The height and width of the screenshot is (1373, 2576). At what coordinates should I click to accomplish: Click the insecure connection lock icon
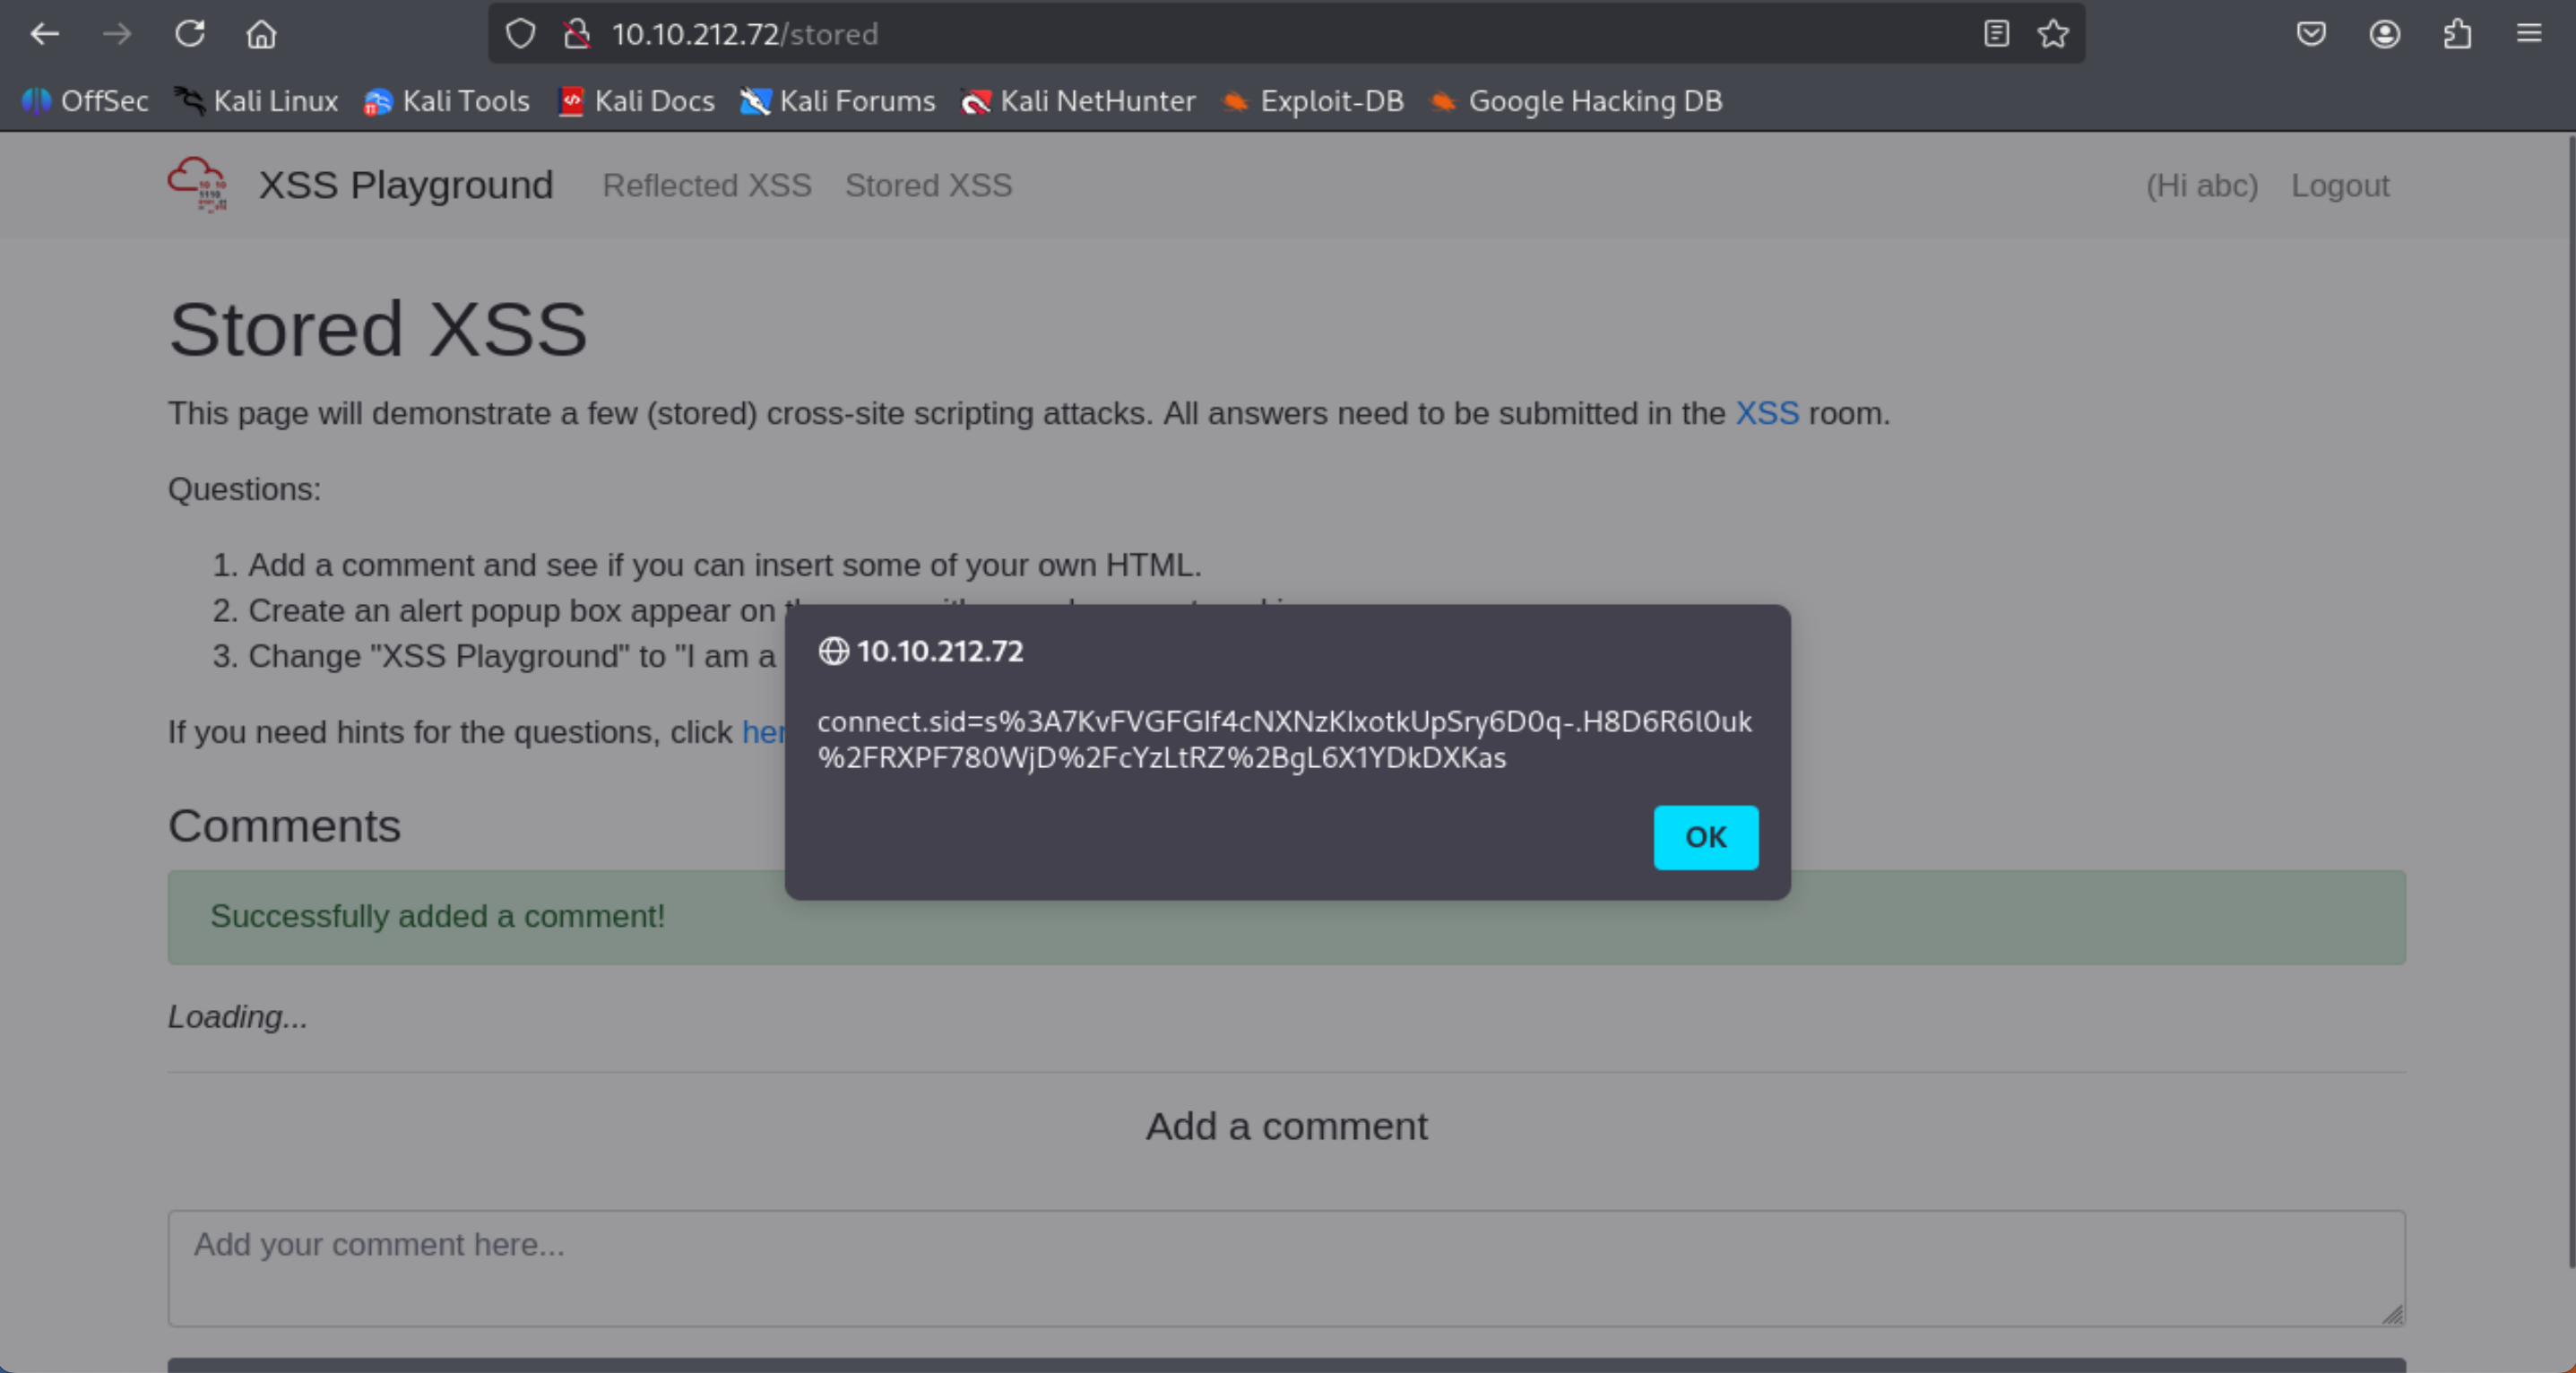577,34
